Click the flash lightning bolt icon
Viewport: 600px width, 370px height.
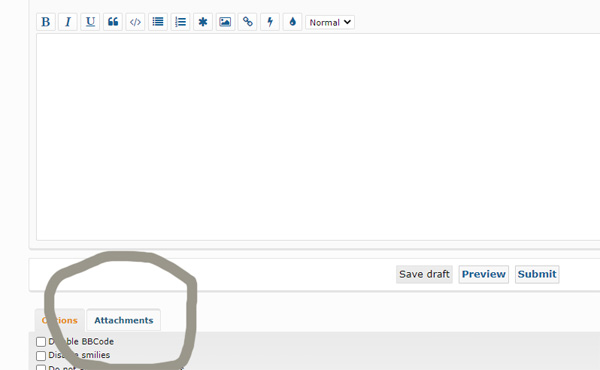pos(270,22)
